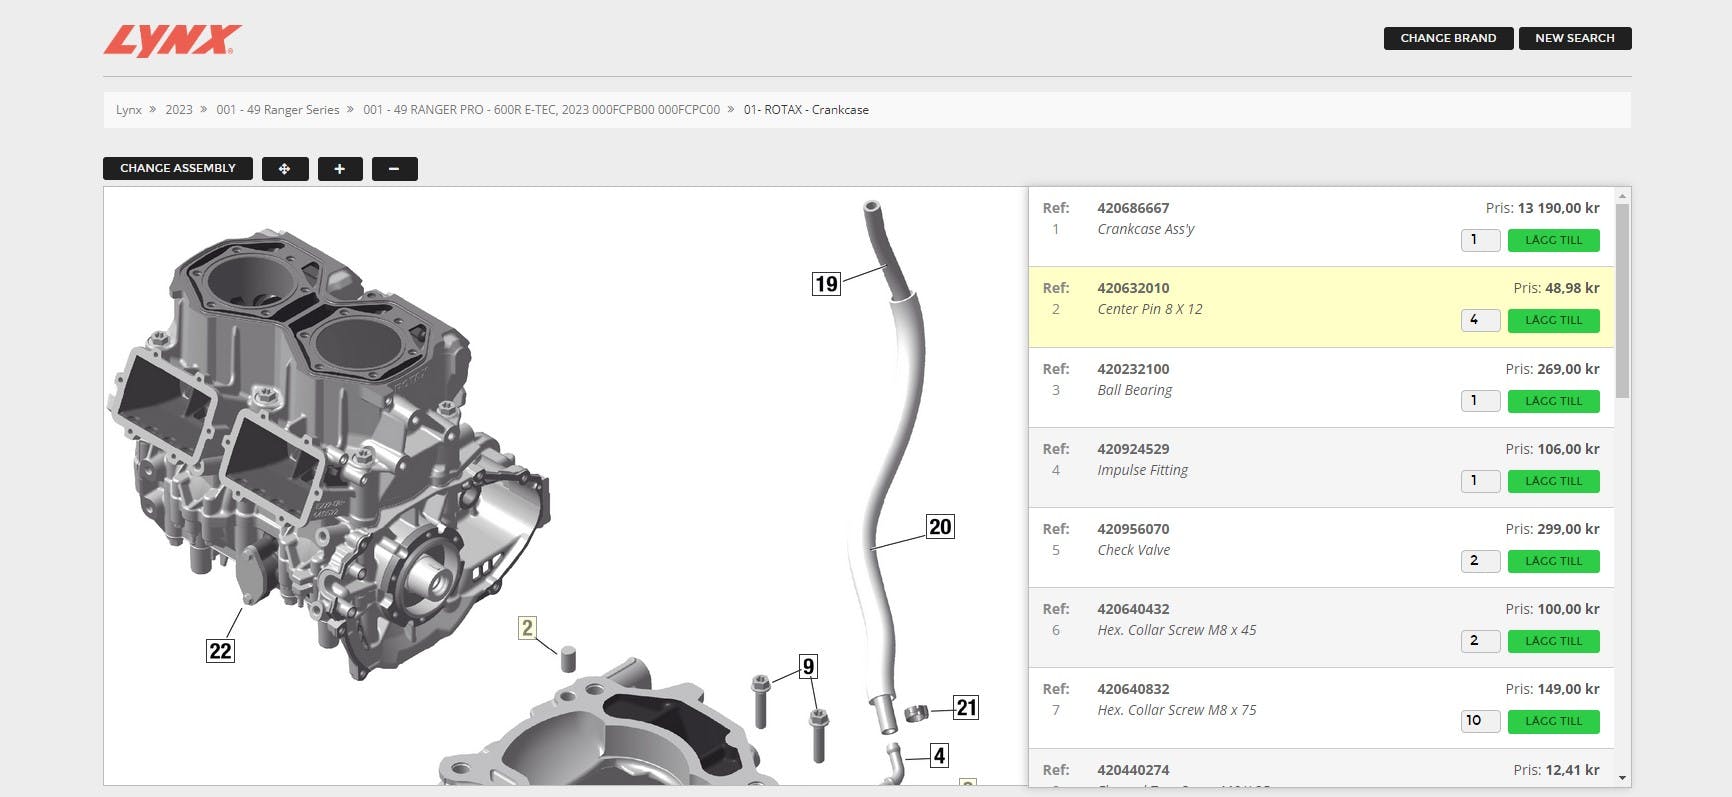Click the Lynx logo
Screen dimensions: 1732x797
point(173,40)
